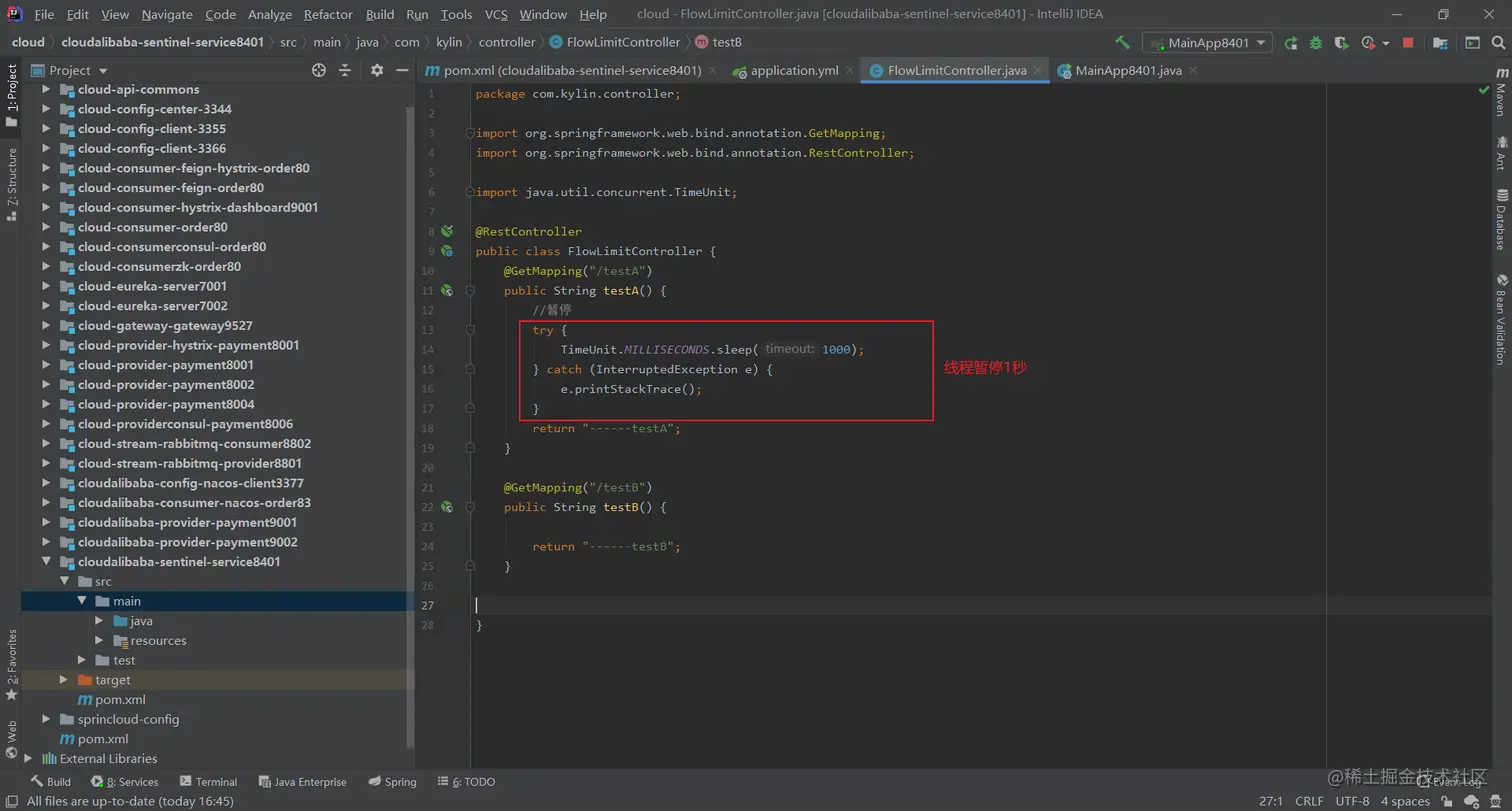Fold the testA method using the gutter fold marker

pyautogui.click(x=469, y=291)
